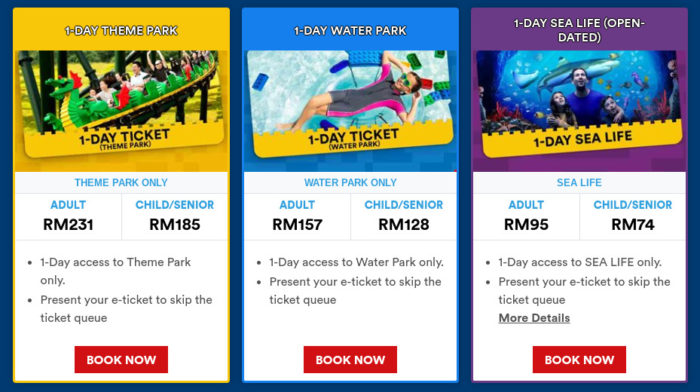This screenshot has width=700, height=392.
Task: Click BOOK NOW for SEA LIFE ticket
Action: (x=579, y=359)
